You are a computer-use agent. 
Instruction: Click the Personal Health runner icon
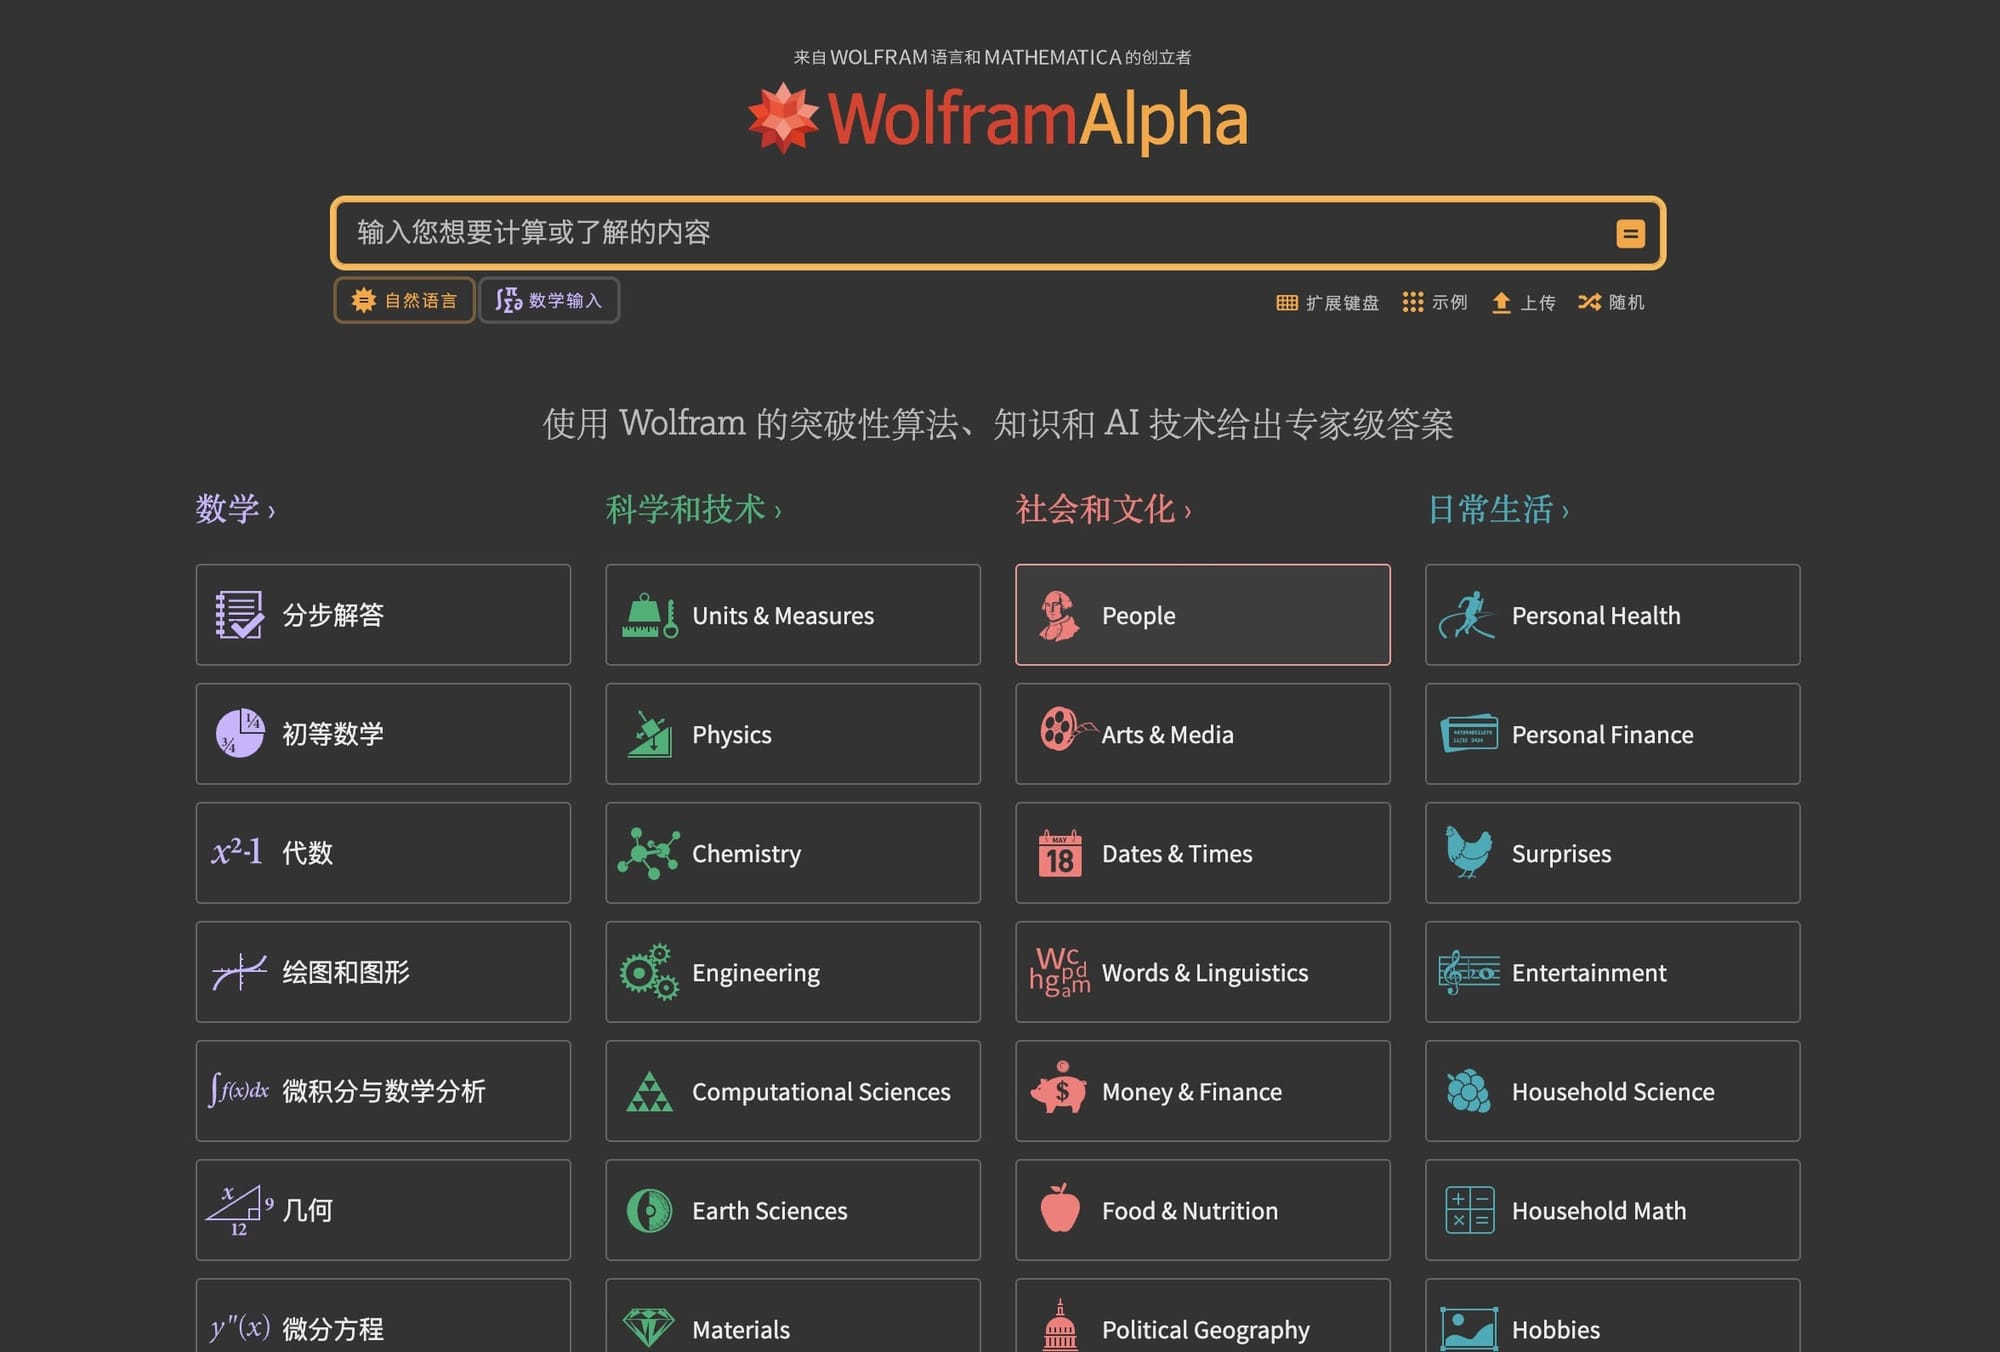pyautogui.click(x=1468, y=614)
